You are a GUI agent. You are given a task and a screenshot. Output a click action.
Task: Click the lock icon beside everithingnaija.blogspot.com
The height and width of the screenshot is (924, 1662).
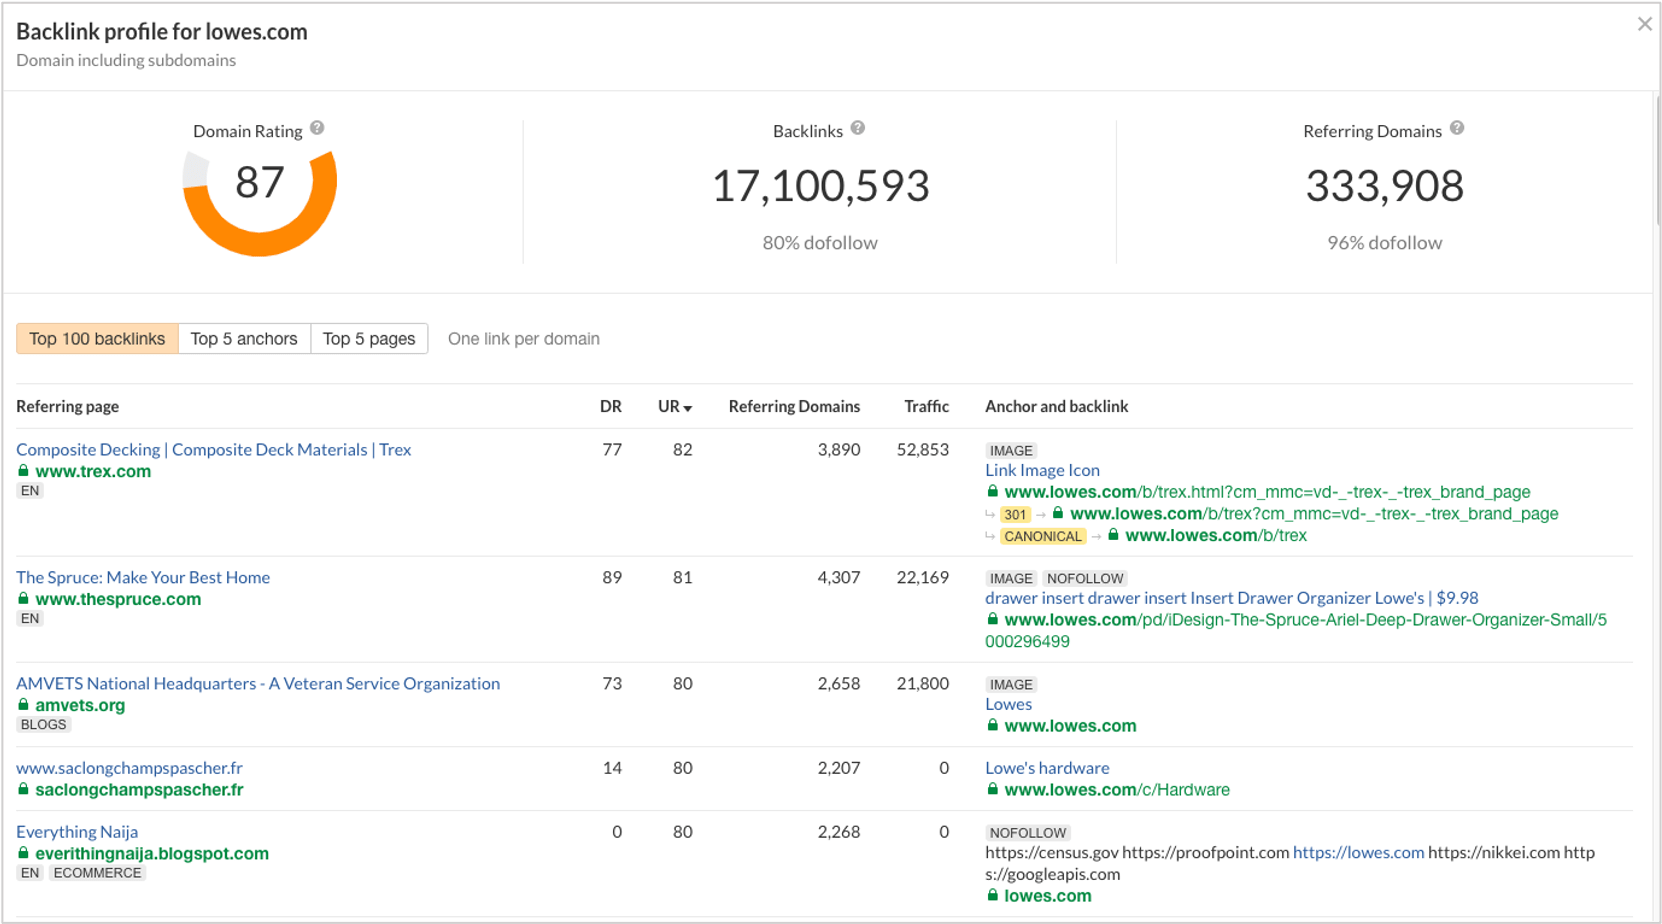click(23, 853)
